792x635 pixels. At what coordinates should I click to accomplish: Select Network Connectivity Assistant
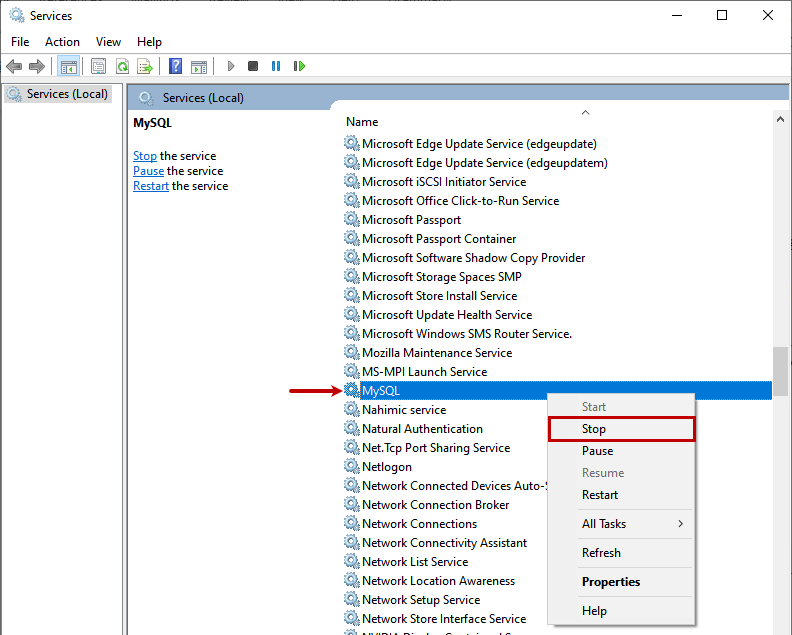(444, 543)
